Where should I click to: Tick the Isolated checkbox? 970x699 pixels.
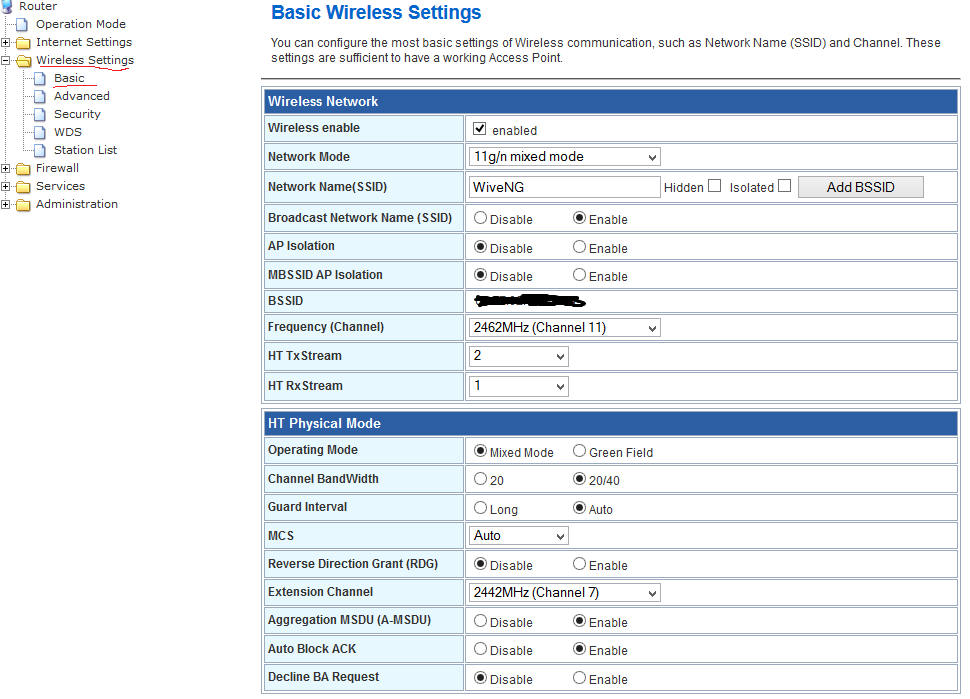(x=784, y=186)
